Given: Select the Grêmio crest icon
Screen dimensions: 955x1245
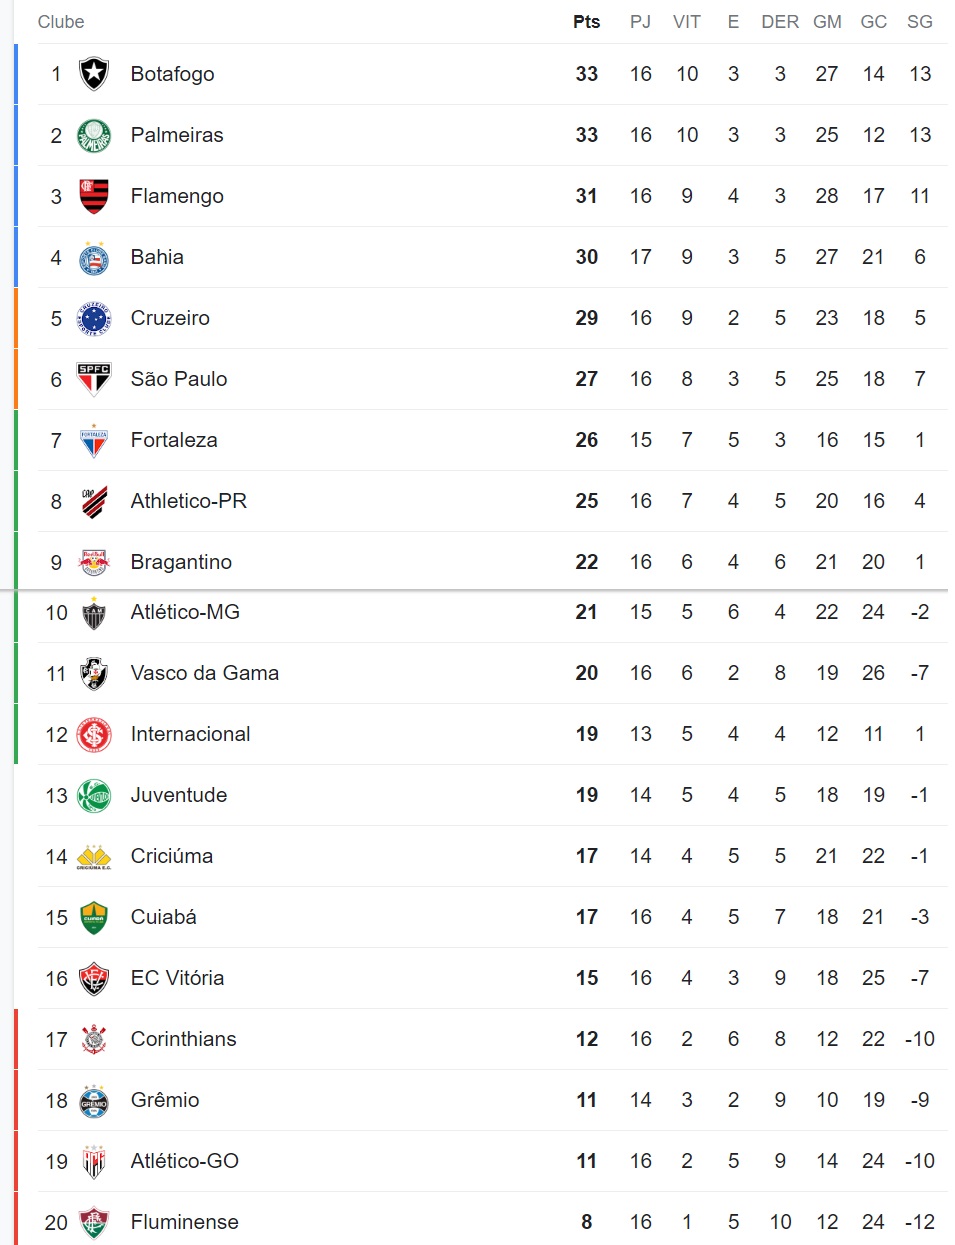Looking at the screenshot, I should tap(94, 1100).
